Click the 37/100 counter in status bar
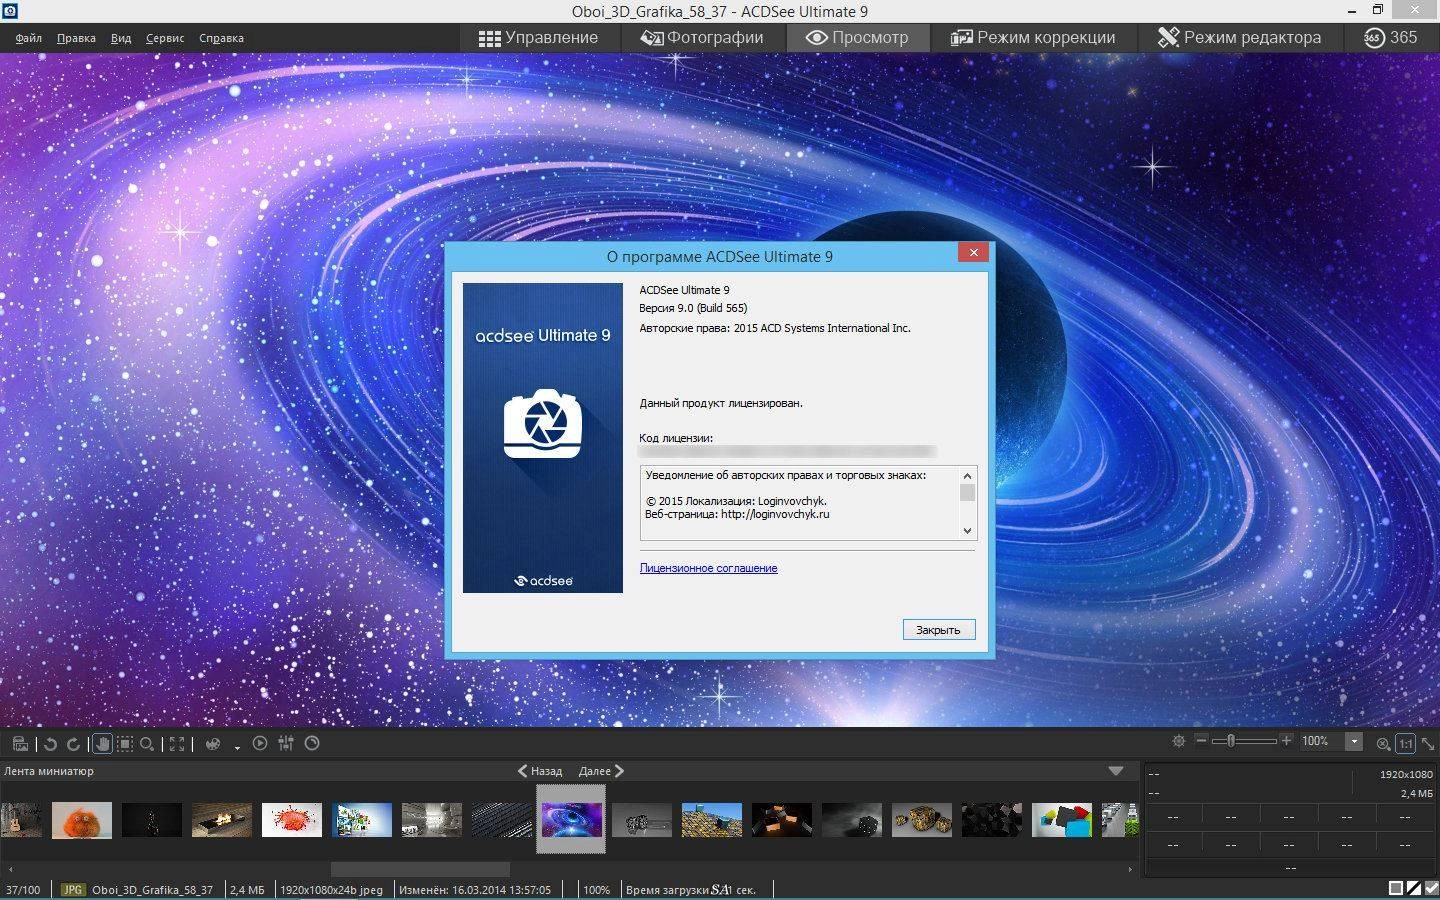 tap(23, 889)
